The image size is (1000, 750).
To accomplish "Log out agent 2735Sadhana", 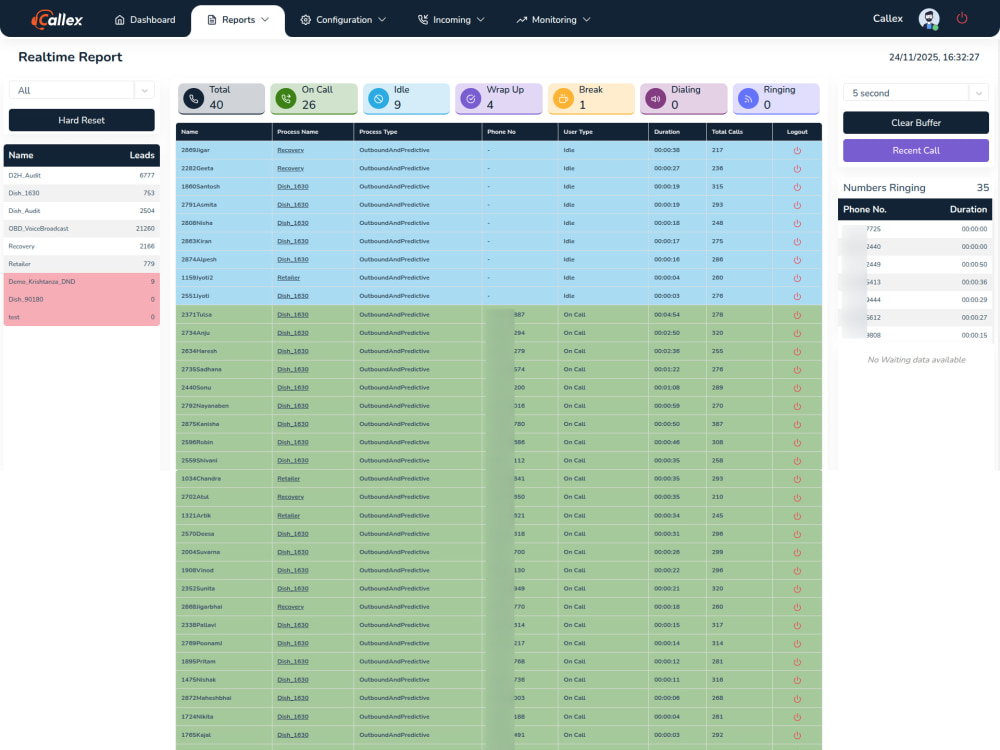I will coord(797,370).
